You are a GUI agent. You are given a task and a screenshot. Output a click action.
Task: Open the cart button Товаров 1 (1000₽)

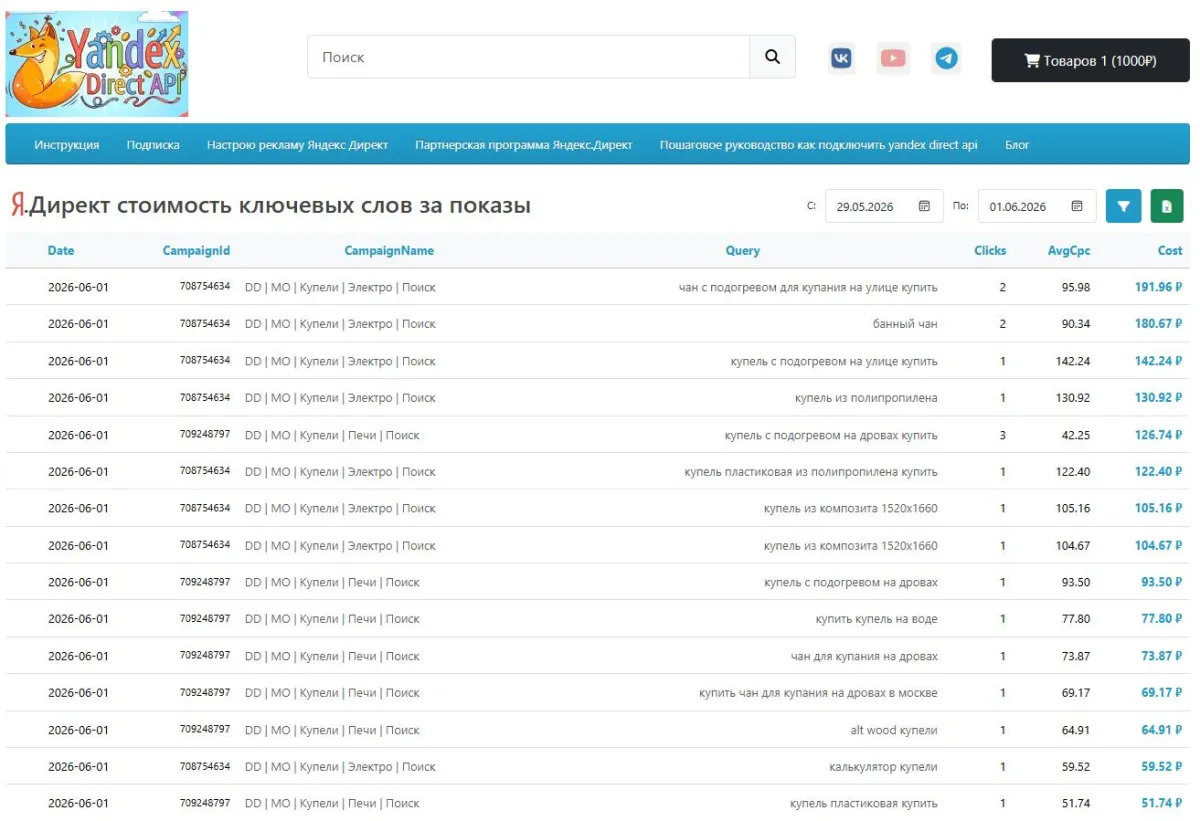(x=1090, y=60)
